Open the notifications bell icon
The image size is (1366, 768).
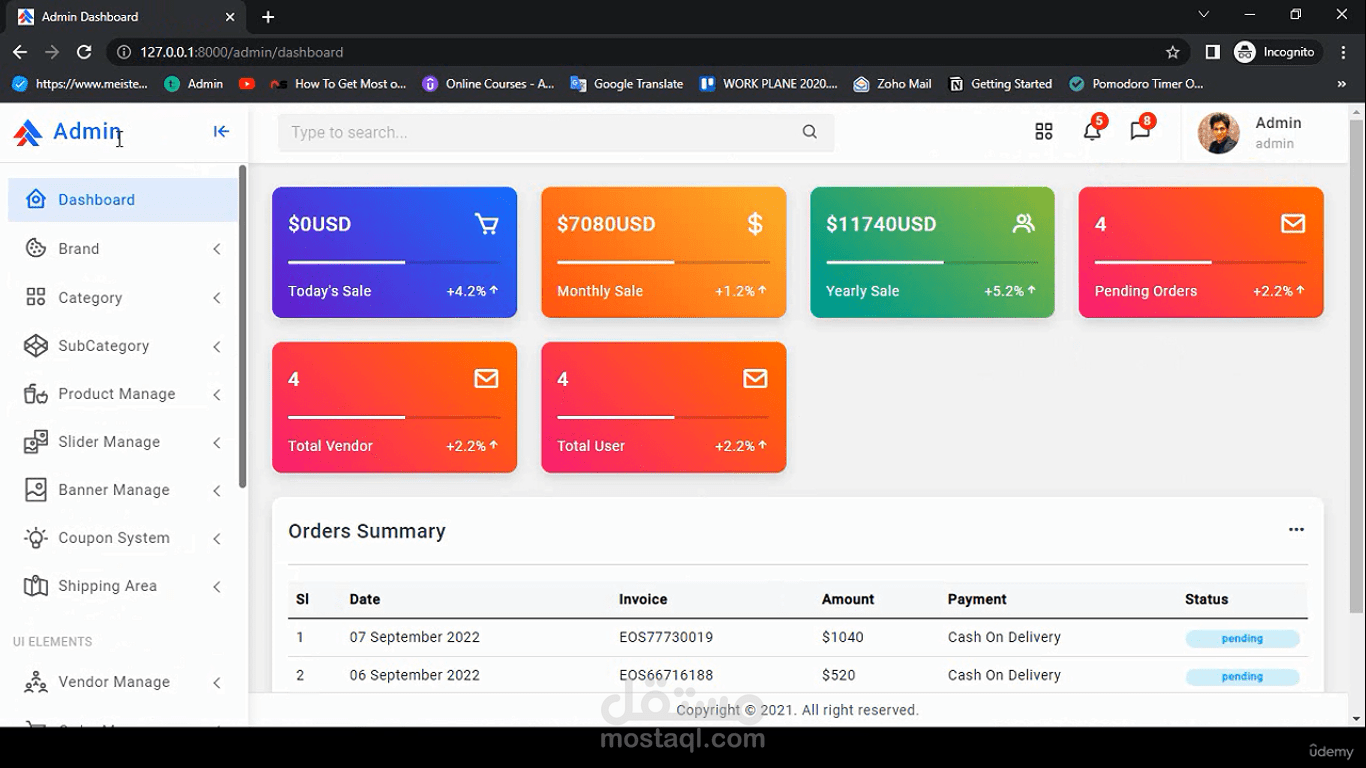(x=1092, y=132)
